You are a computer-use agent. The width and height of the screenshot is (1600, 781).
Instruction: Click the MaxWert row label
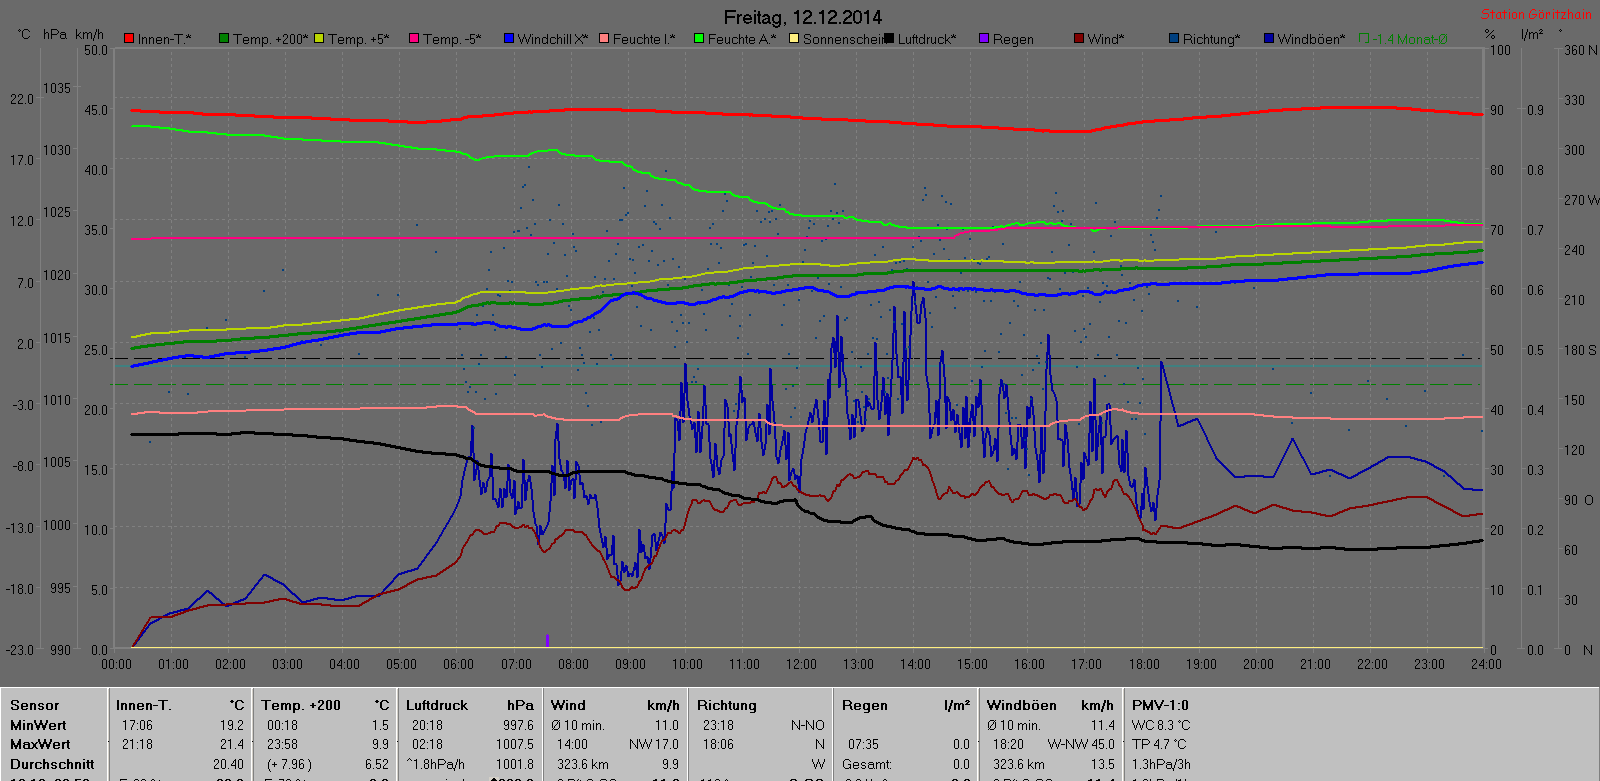pos(40,744)
